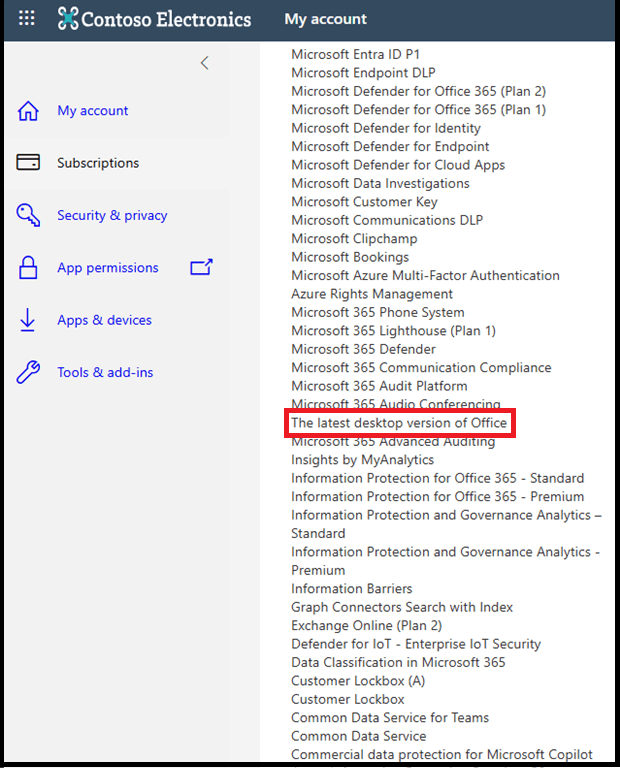Click 'Microsoft 365 Audit Platform'
Image resolution: width=620 pixels, height=768 pixels.
pyautogui.click(x=380, y=386)
